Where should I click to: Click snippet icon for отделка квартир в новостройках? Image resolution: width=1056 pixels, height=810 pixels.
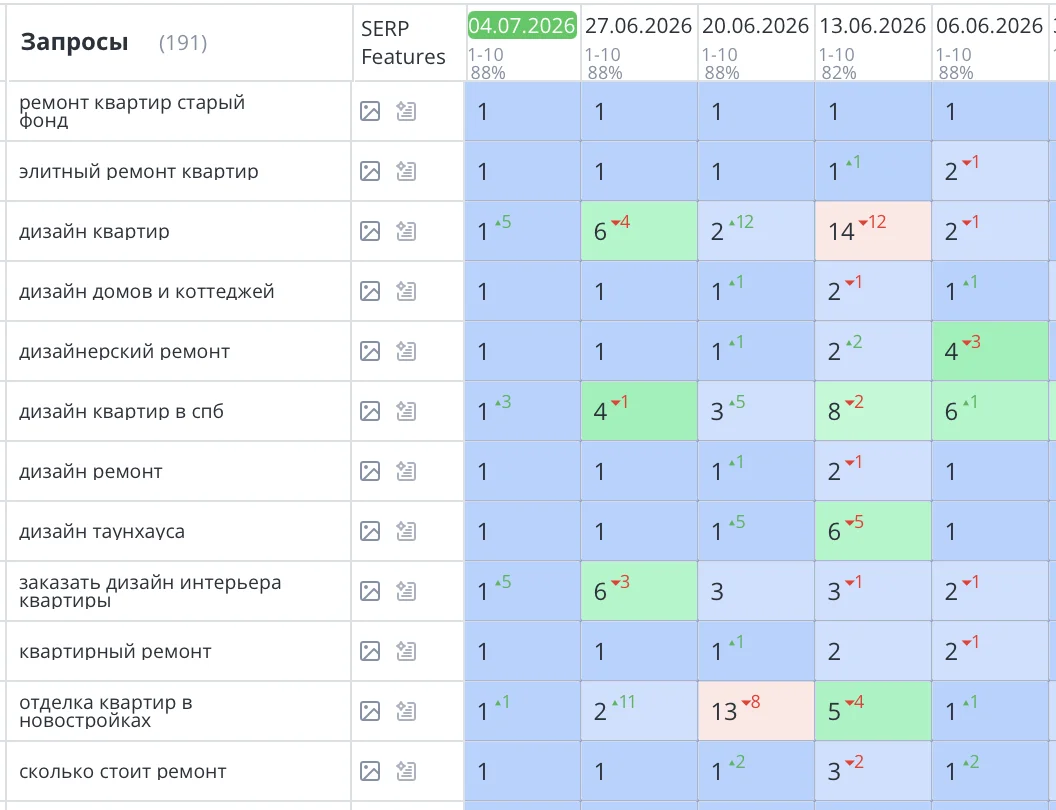406,711
